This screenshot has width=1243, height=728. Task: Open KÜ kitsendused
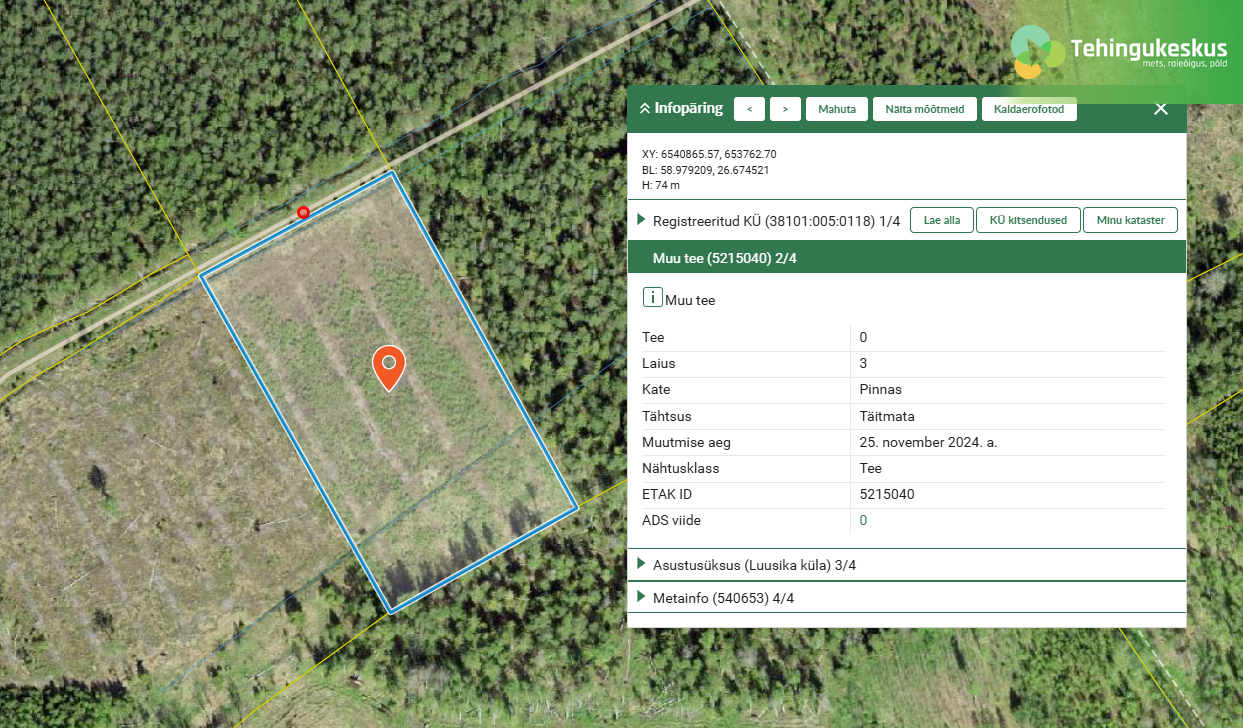[x=1028, y=220]
